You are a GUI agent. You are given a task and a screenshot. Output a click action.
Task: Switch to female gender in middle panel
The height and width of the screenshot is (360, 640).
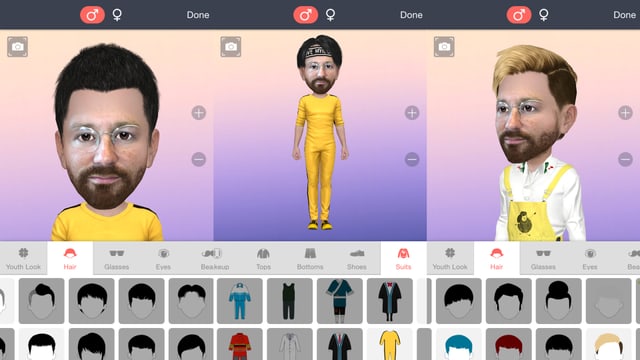330,15
